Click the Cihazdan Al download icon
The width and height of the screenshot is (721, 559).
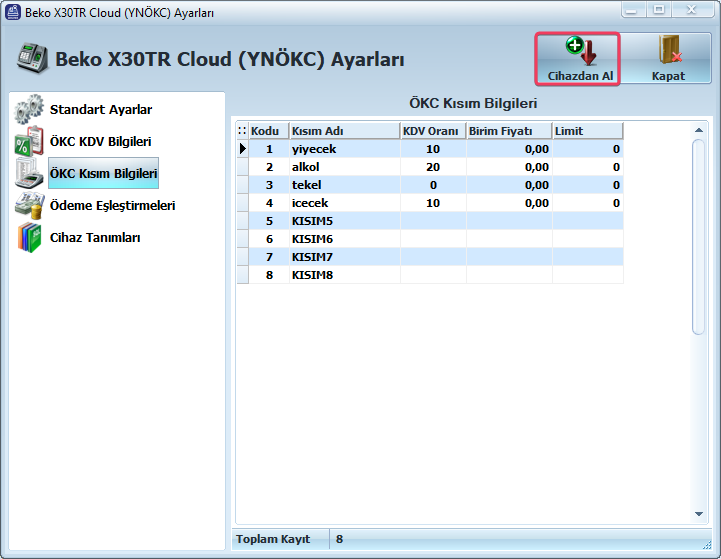(x=579, y=50)
